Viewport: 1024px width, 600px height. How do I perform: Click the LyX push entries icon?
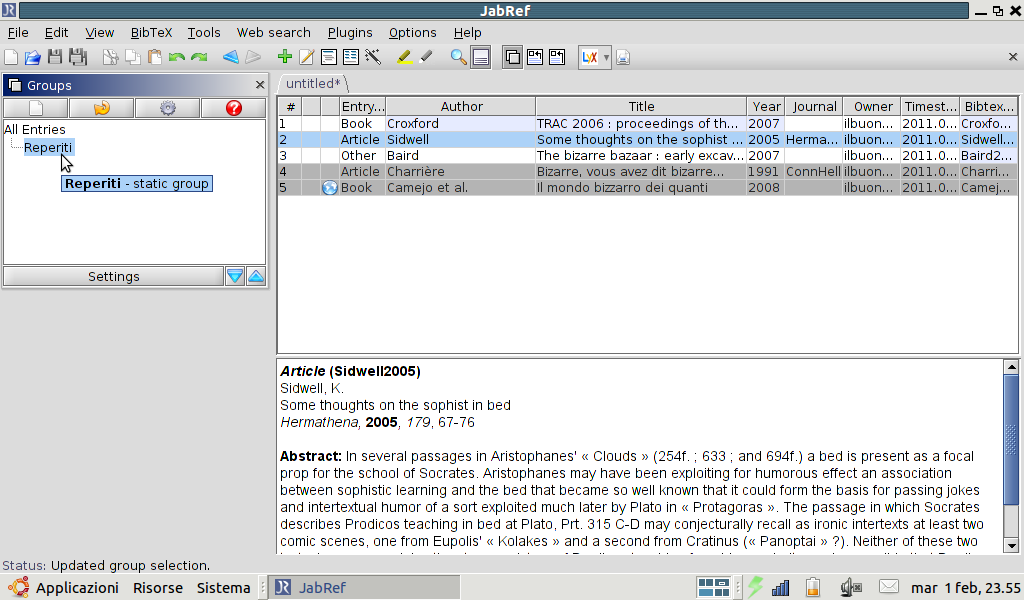click(x=590, y=57)
